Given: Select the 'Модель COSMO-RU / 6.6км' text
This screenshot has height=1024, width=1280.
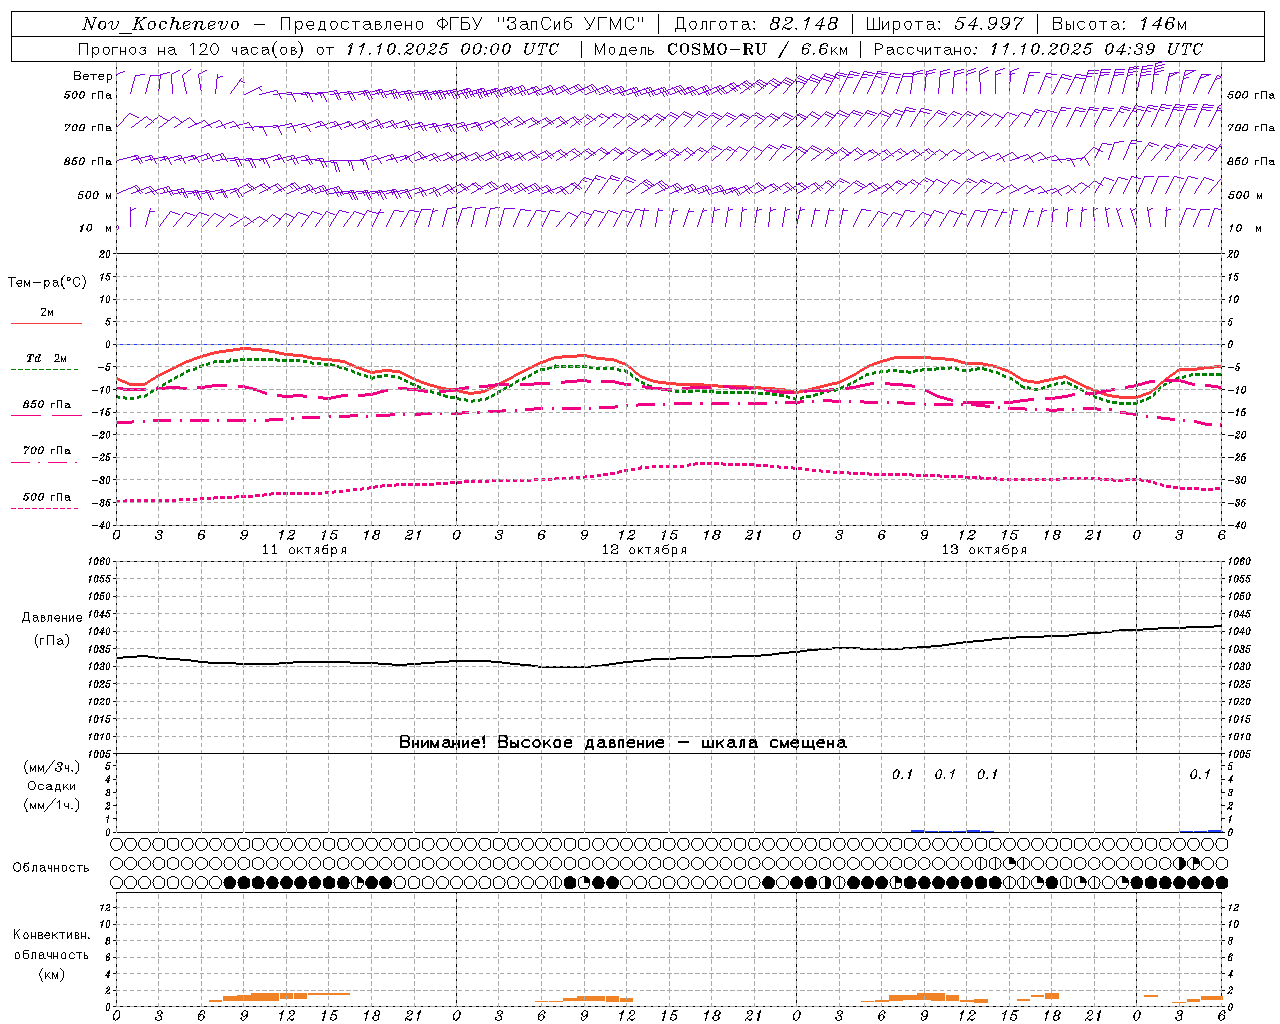Looking at the screenshot, I should pyautogui.click(x=721, y=49).
